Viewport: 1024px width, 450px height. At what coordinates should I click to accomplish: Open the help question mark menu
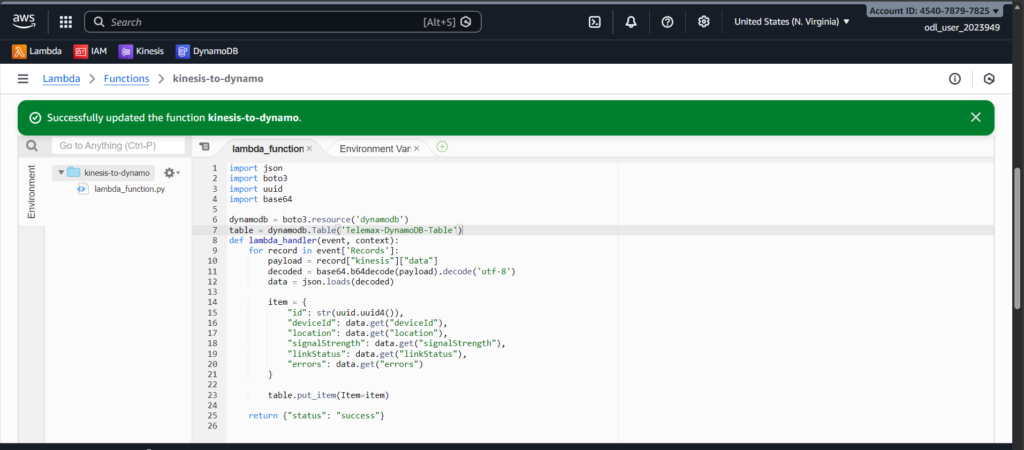668,22
